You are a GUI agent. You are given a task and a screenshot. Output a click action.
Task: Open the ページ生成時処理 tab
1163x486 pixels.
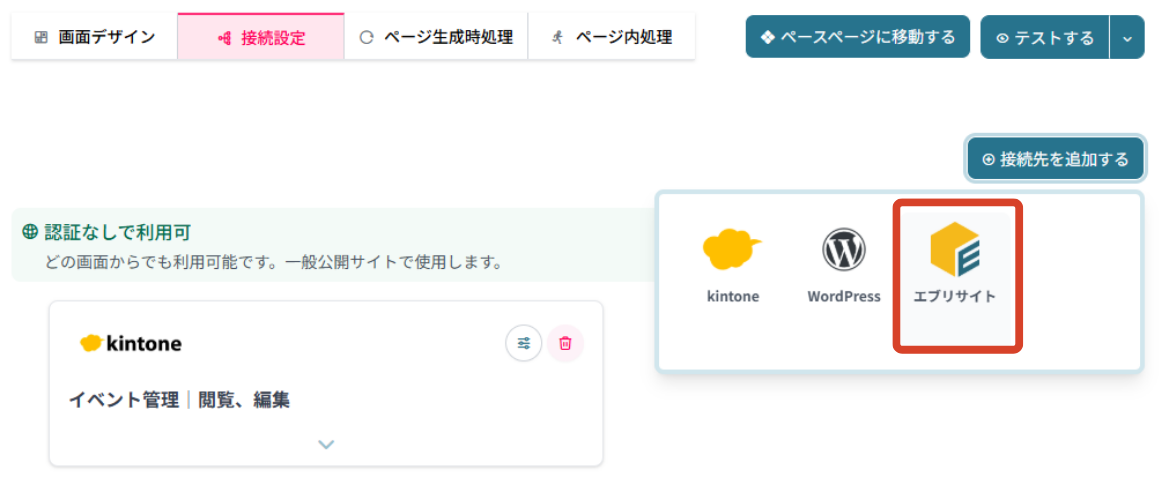436,38
